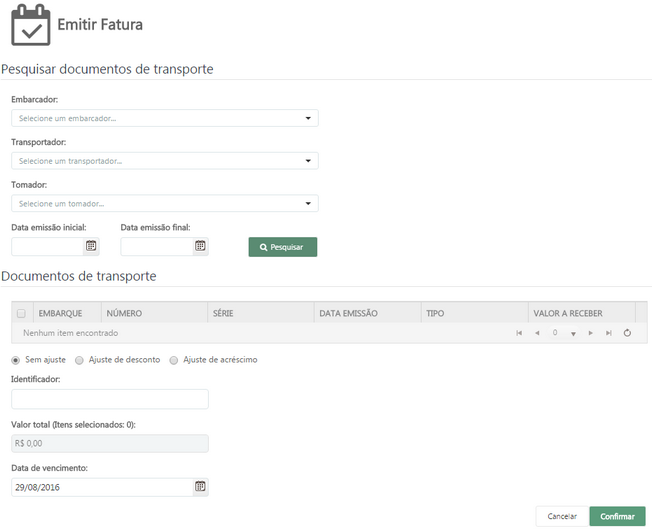Expand the Embarcador dropdown
This screenshot has height=529, width=652.
coord(309,118)
